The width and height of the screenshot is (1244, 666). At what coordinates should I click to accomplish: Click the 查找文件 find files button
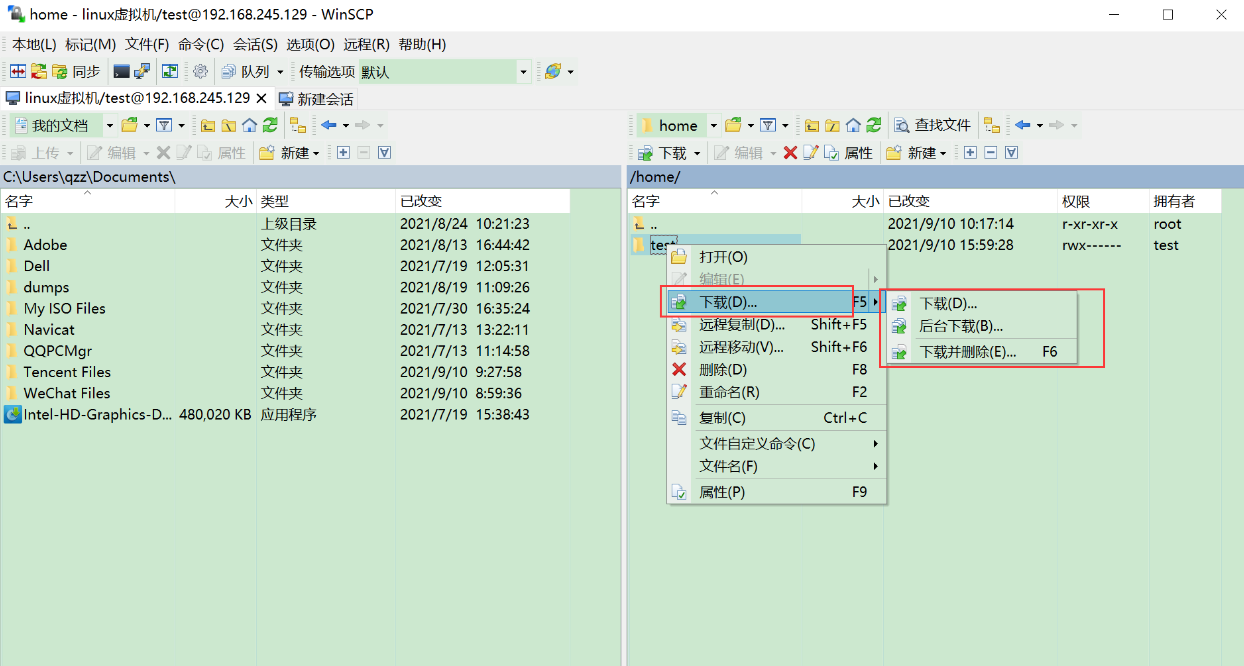932,125
